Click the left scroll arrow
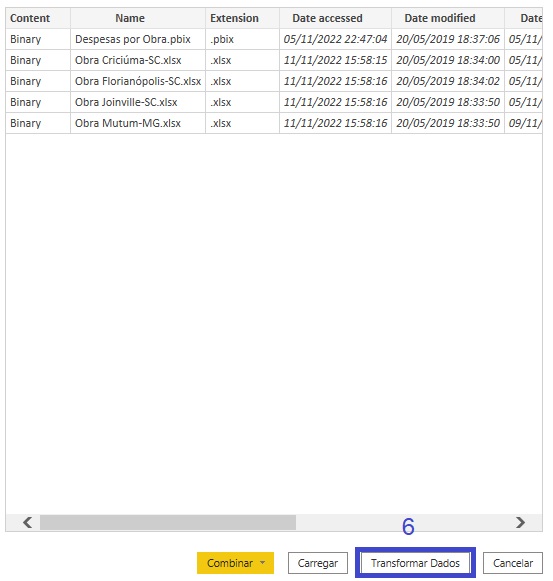This screenshot has width=553, height=581. pos(27,522)
